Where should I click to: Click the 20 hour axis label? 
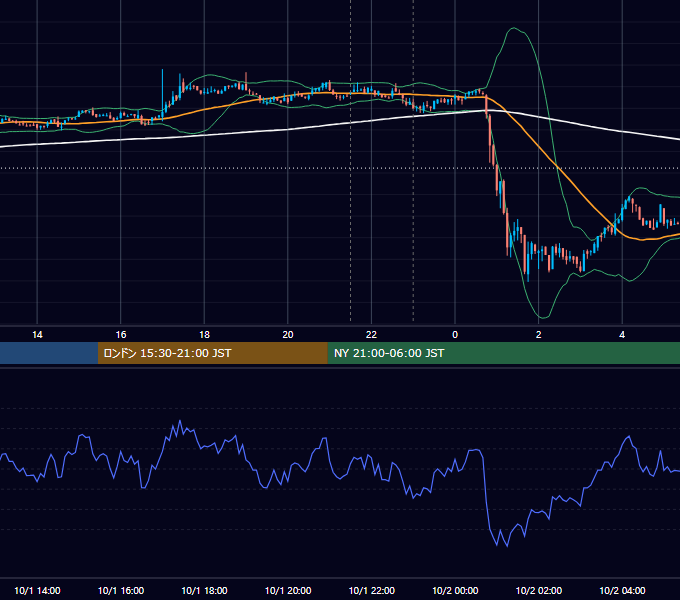tap(288, 335)
